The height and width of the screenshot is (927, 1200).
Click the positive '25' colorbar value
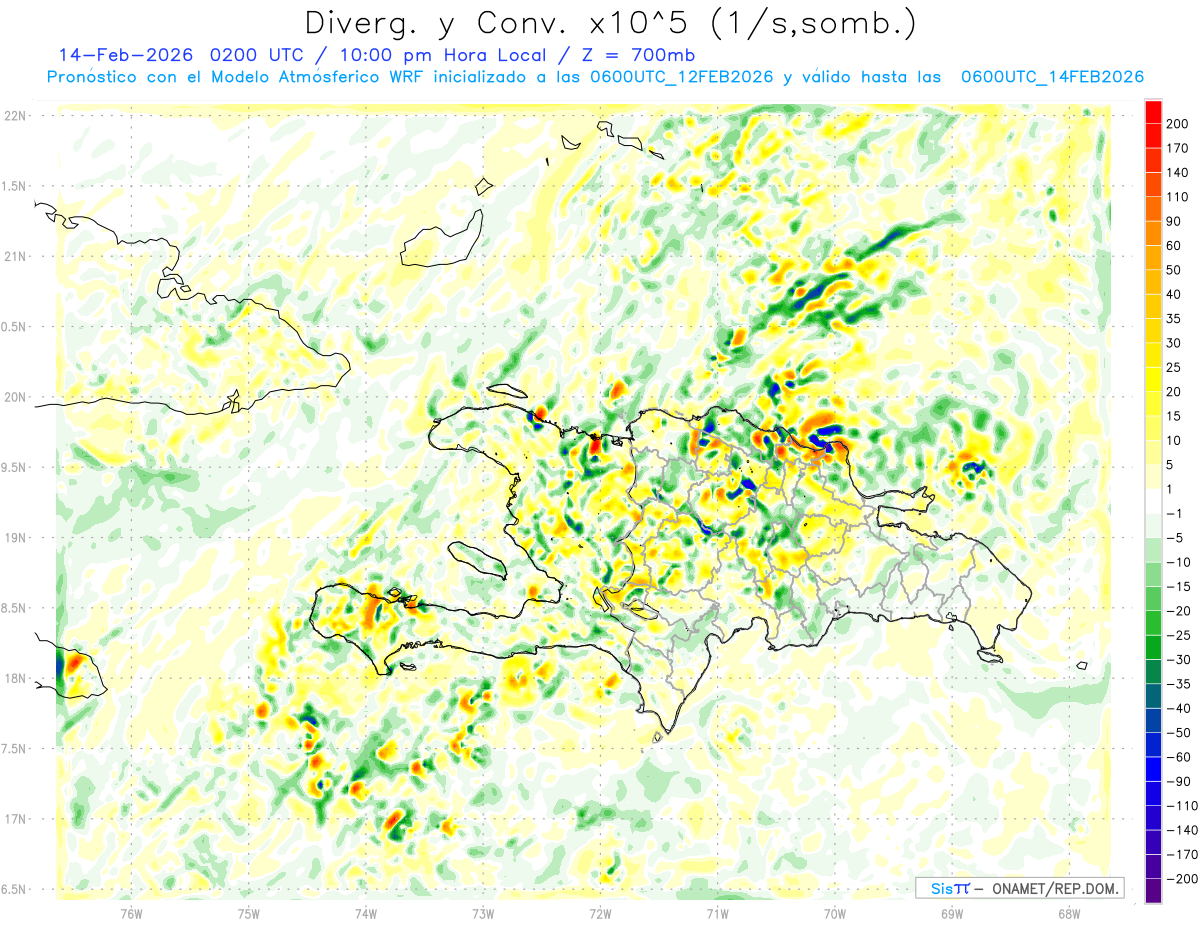click(x=1175, y=367)
